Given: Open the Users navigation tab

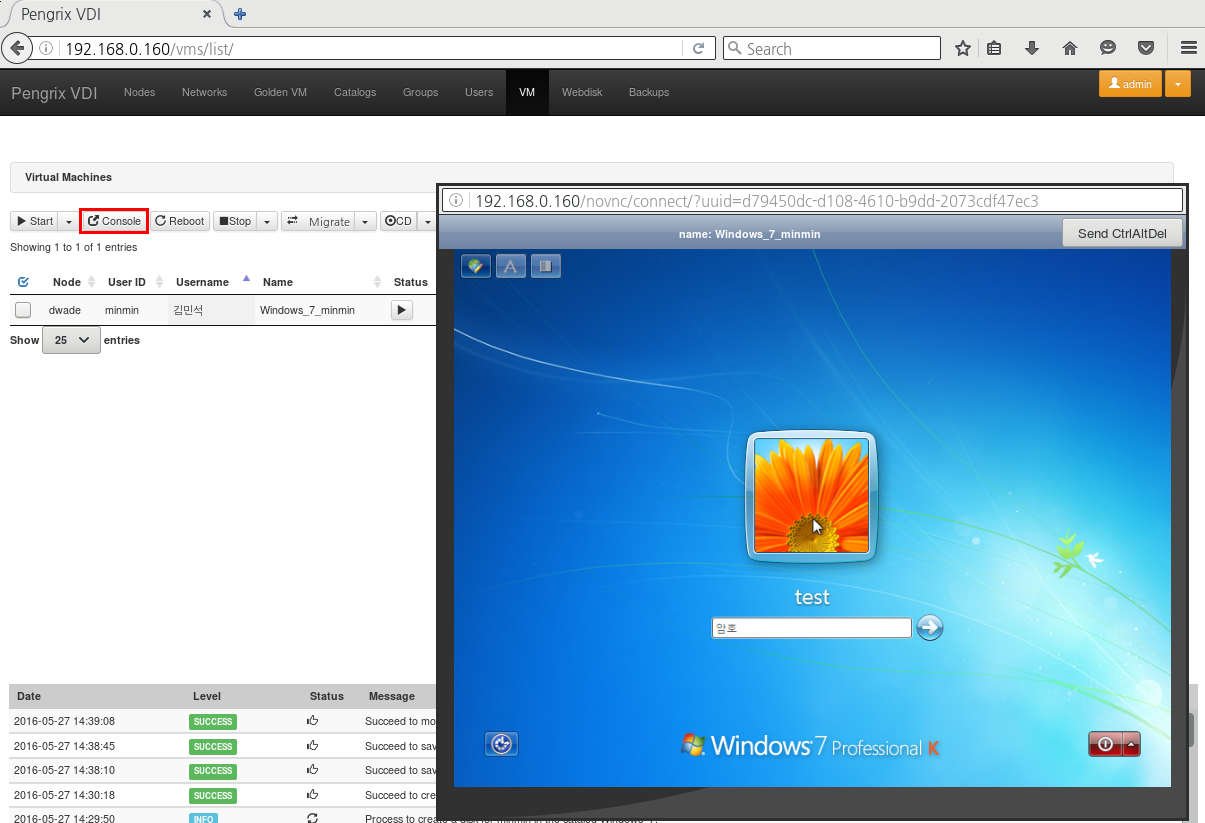Looking at the screenshot, I should point(479,92).
